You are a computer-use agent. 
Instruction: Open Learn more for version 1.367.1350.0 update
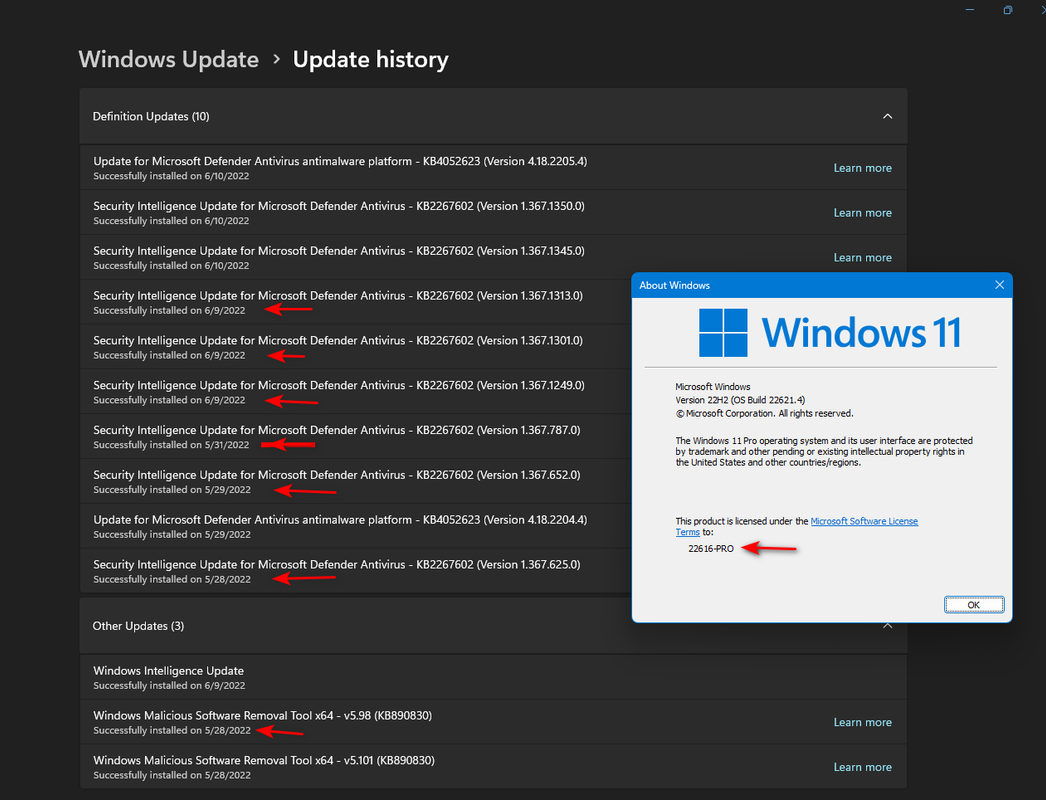pos(862,213)
